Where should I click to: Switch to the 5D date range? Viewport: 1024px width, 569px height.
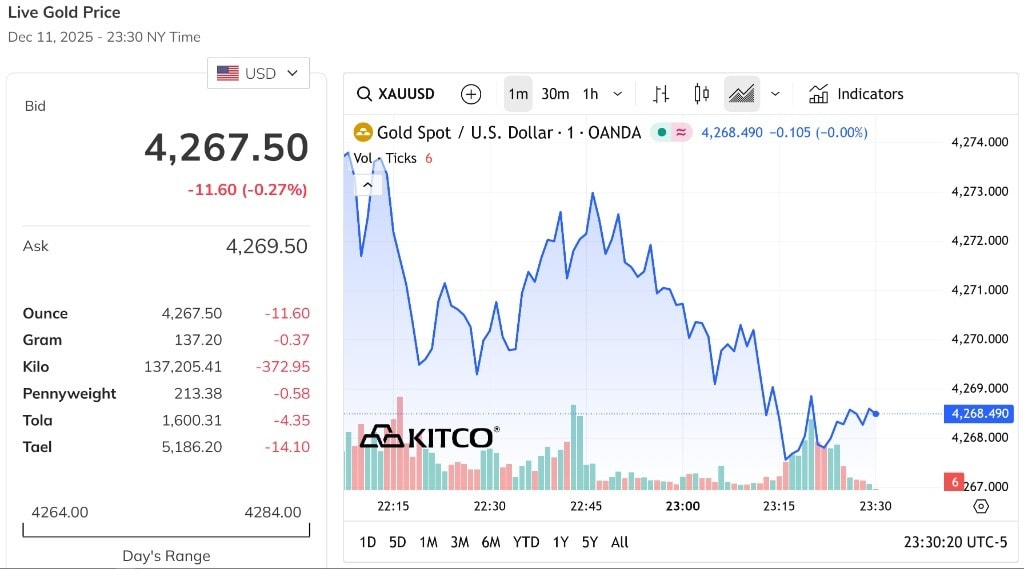coord(397,542)
